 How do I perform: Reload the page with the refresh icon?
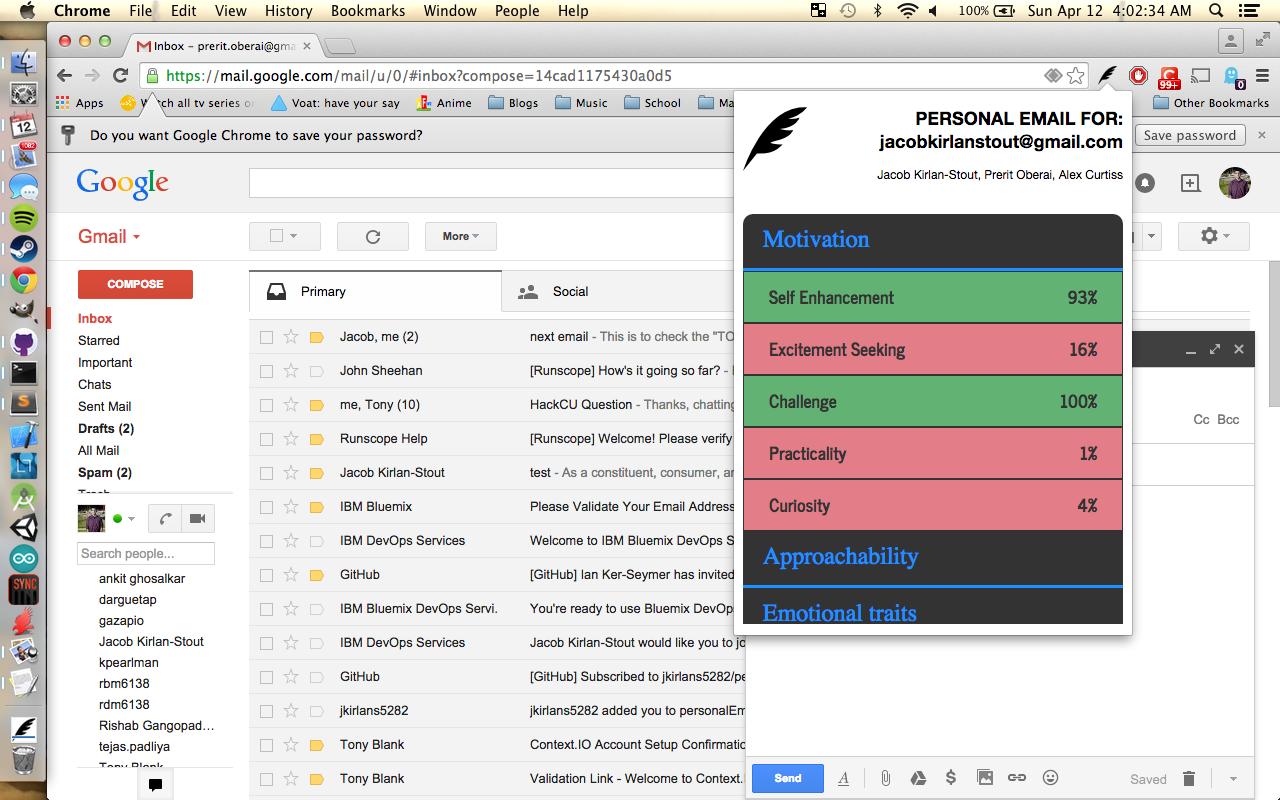pyautogui.click(x=120, y=75)
